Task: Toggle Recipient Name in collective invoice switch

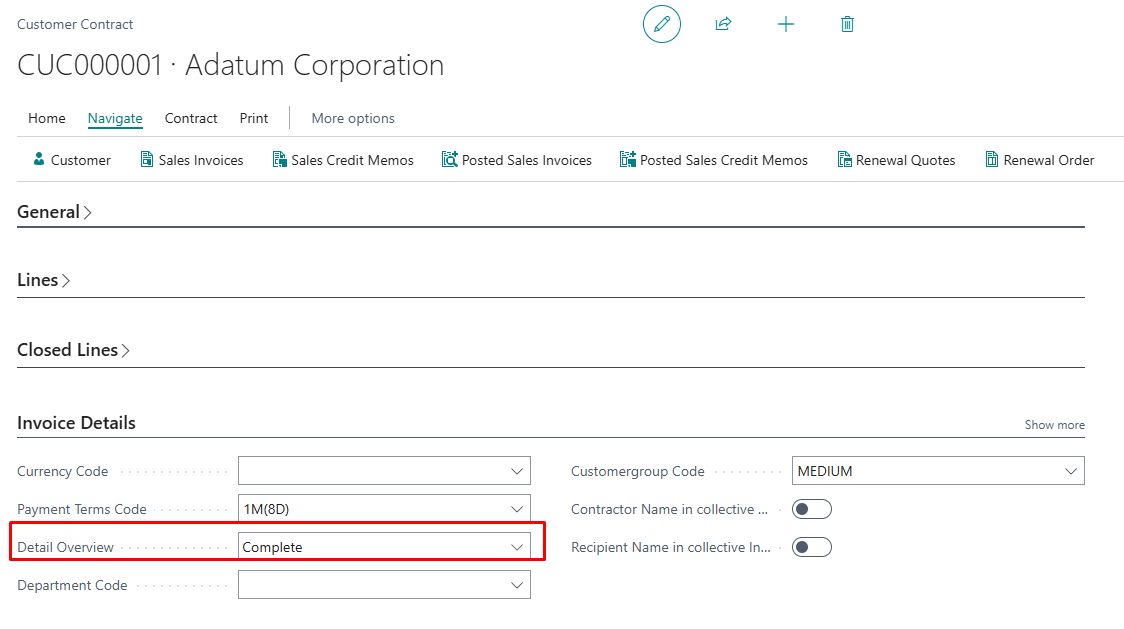Action: click(x=811, y=548)
